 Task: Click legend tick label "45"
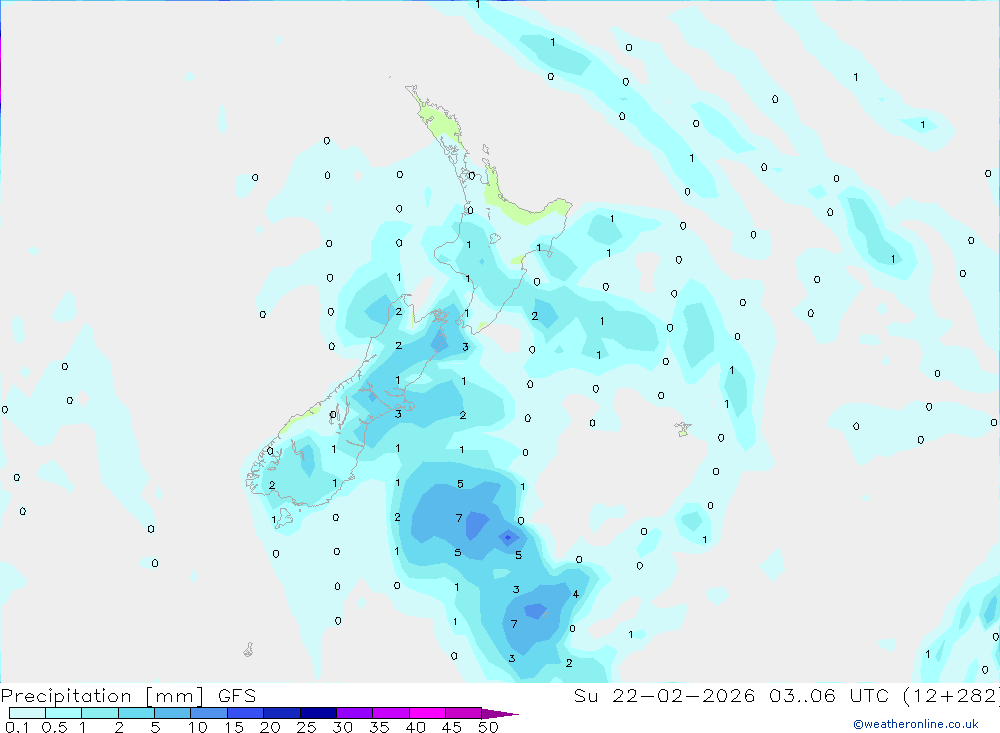pyautogui.click(x=452, y=727)
